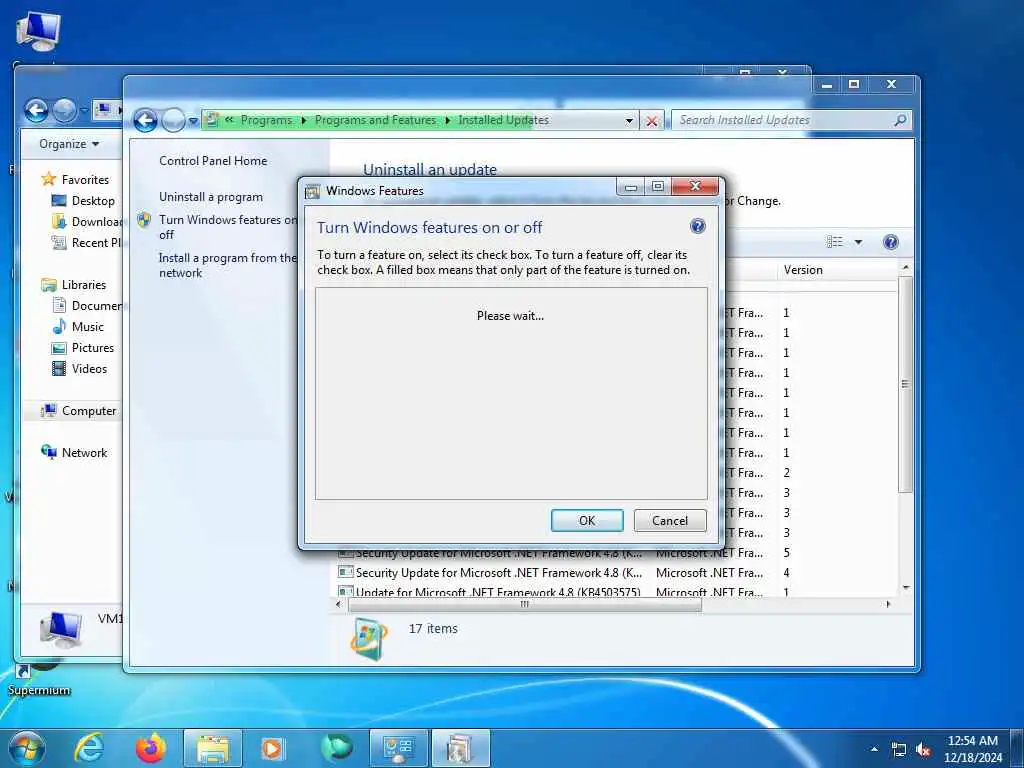Click the horizontal scrollbar thumb in updates list
The height and width of the screenshot is (768, 1024).
pyautogui.click(x=524, y=605)
